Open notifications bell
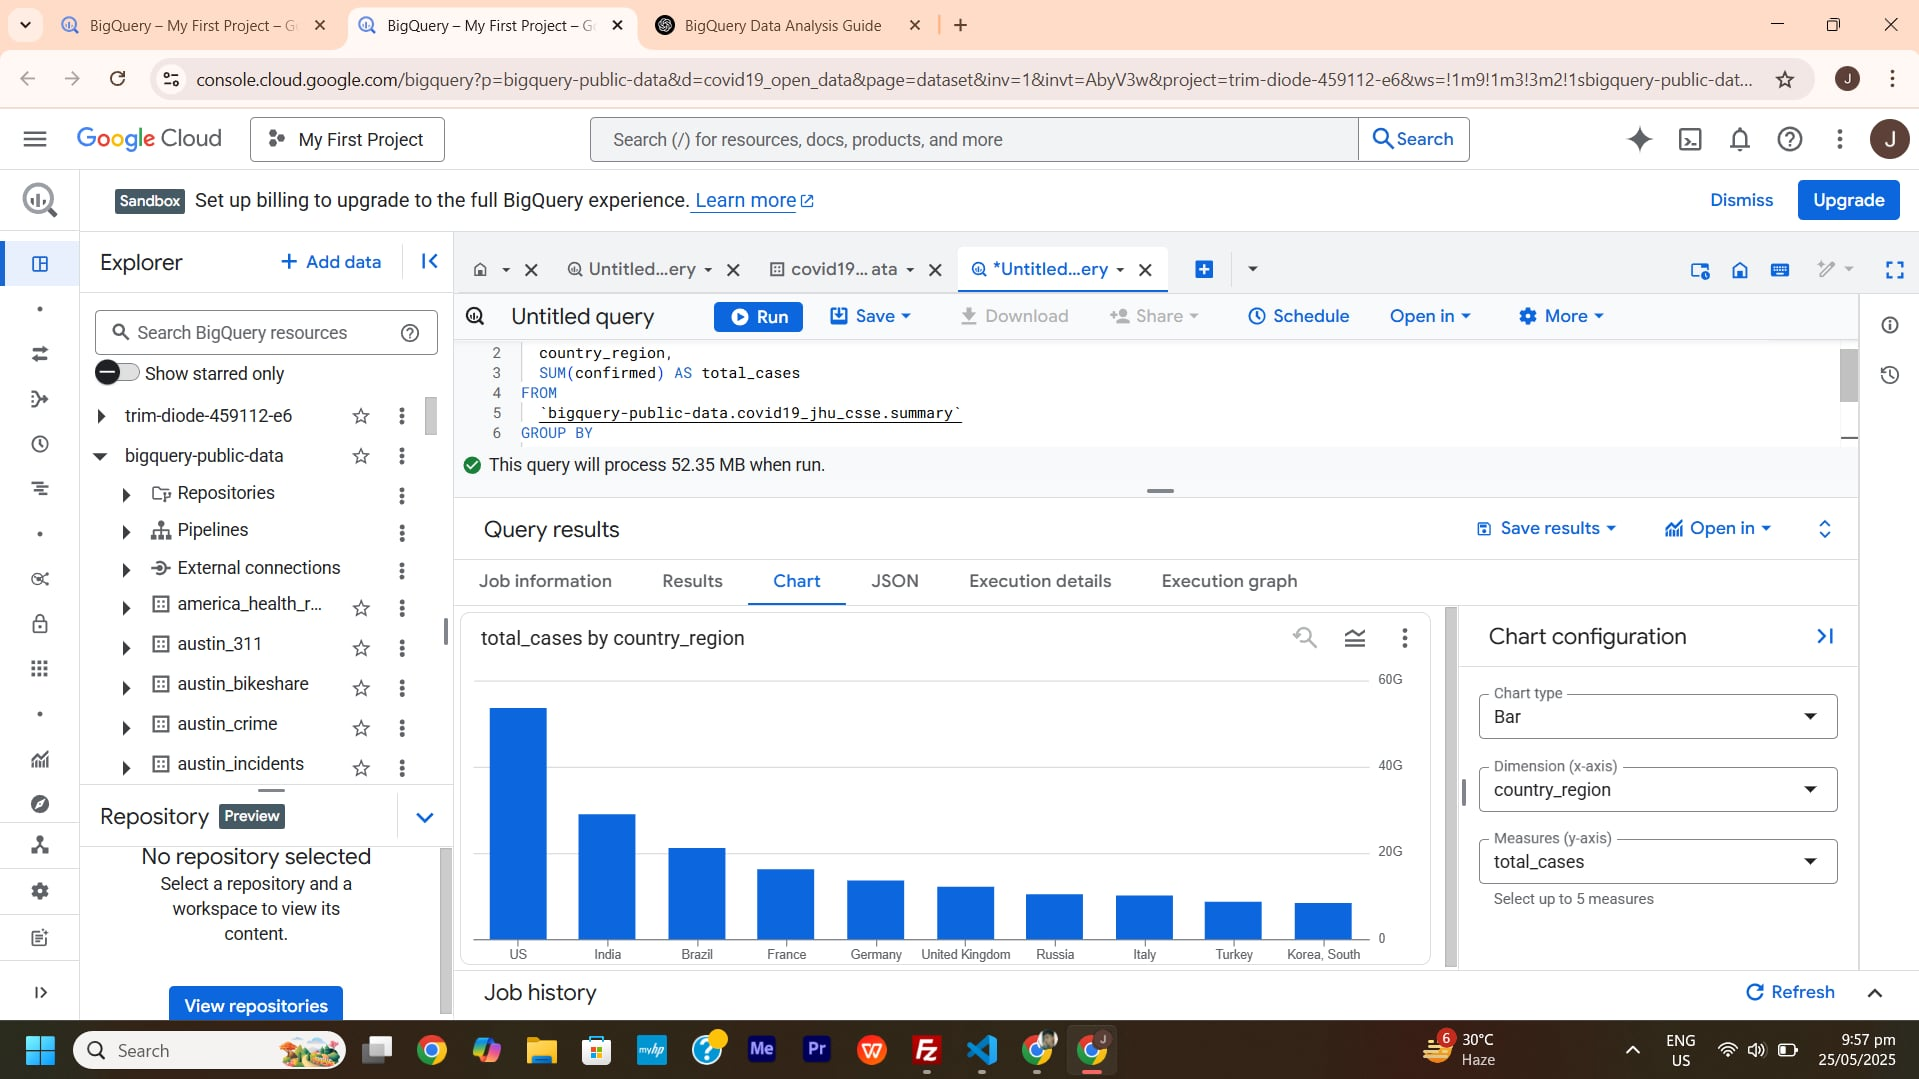This screenshot has width=1919, height=1079. point(1740,139)
